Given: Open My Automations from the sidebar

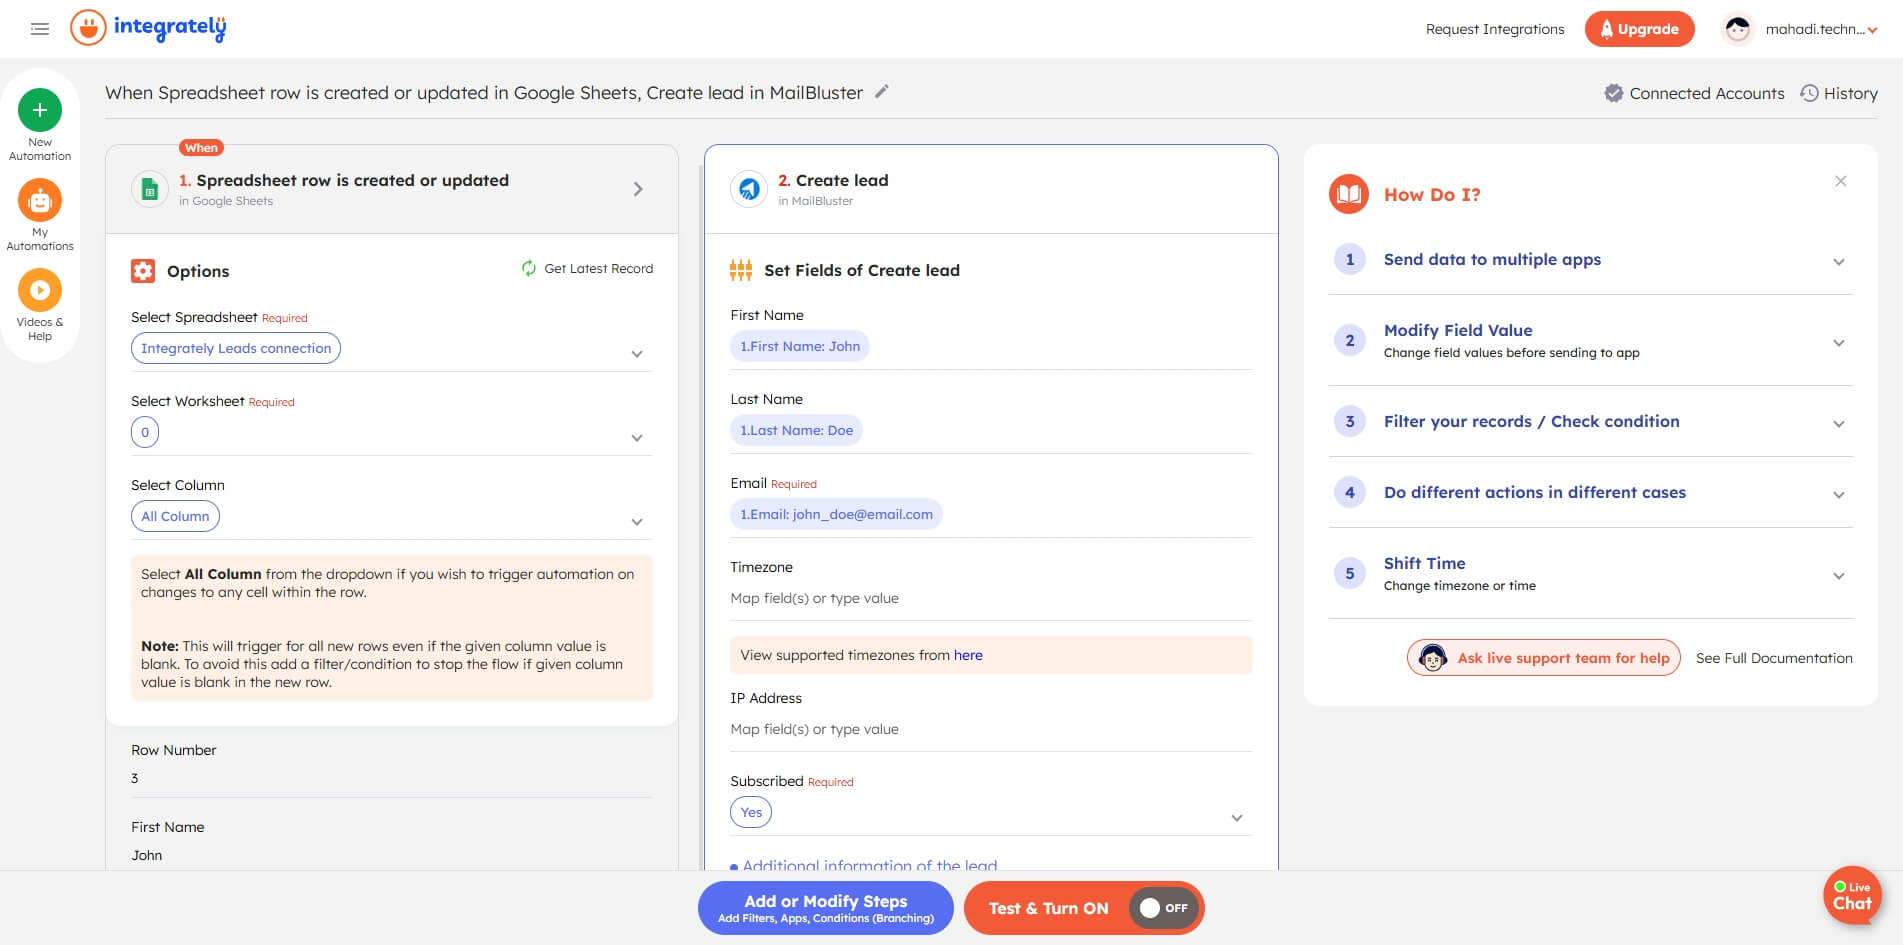Looking at the screenshot, I should pyautogui.click(x=40, y=201).
